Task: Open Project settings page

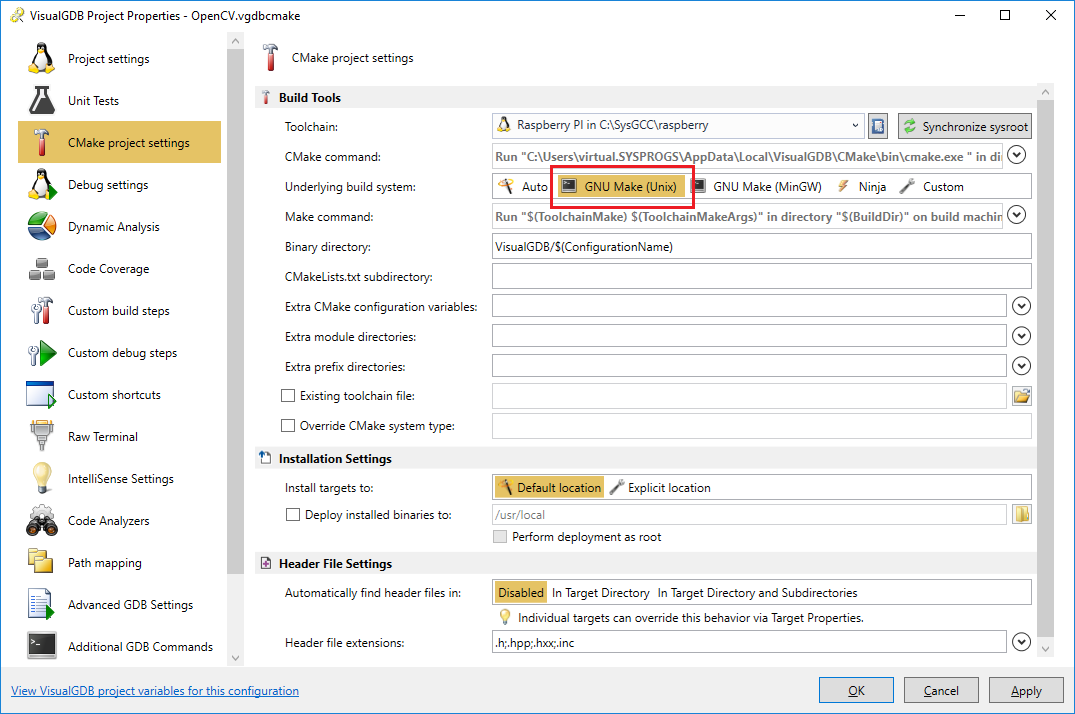Action: point(119,58)
